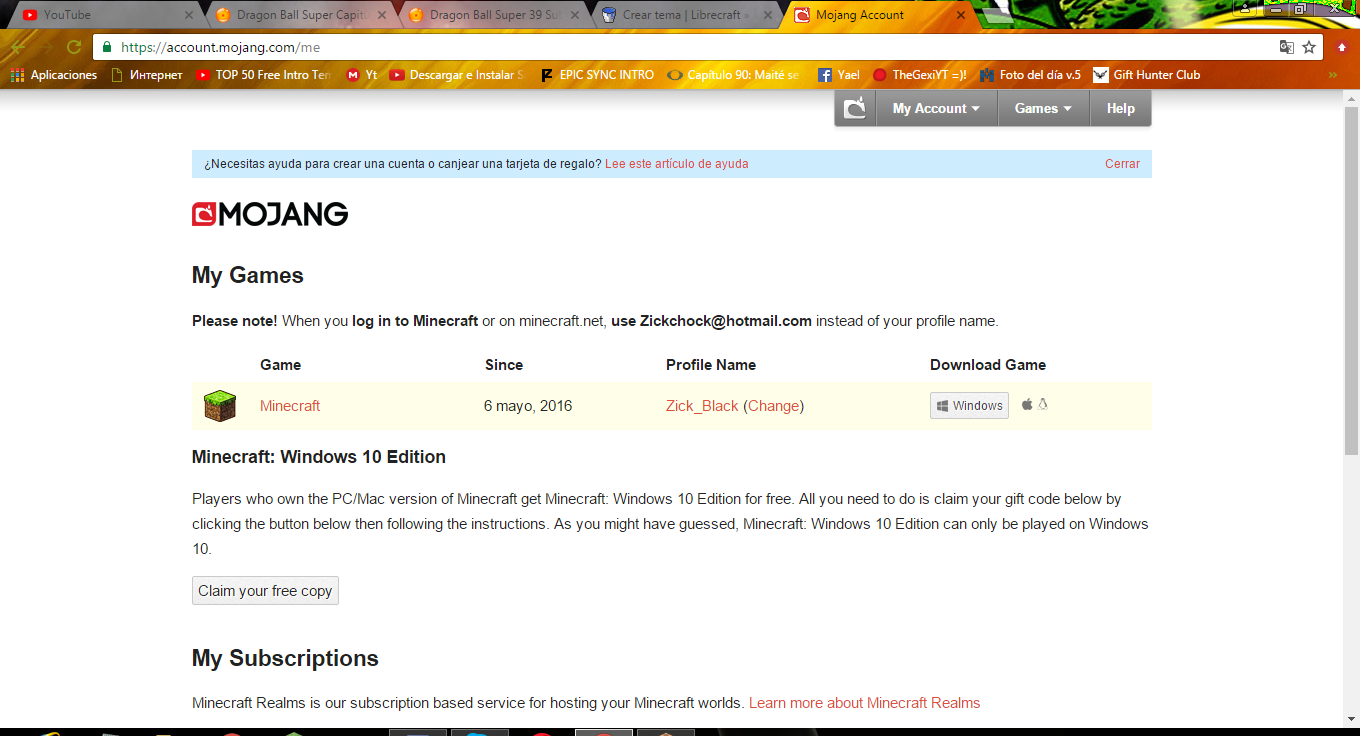Click the My Games heading
The height and width of the screenshot is (736, 1360).
pyautogui.click(x=248, y=275)
